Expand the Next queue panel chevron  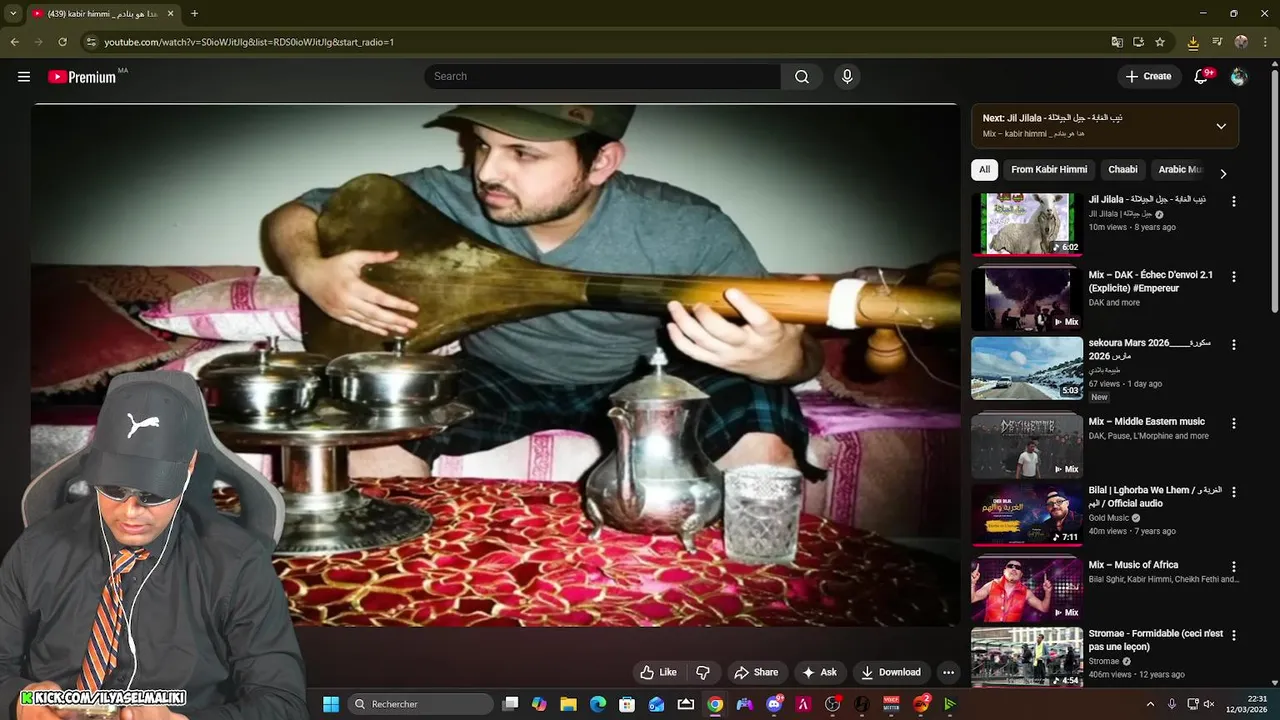point(1221,126)
